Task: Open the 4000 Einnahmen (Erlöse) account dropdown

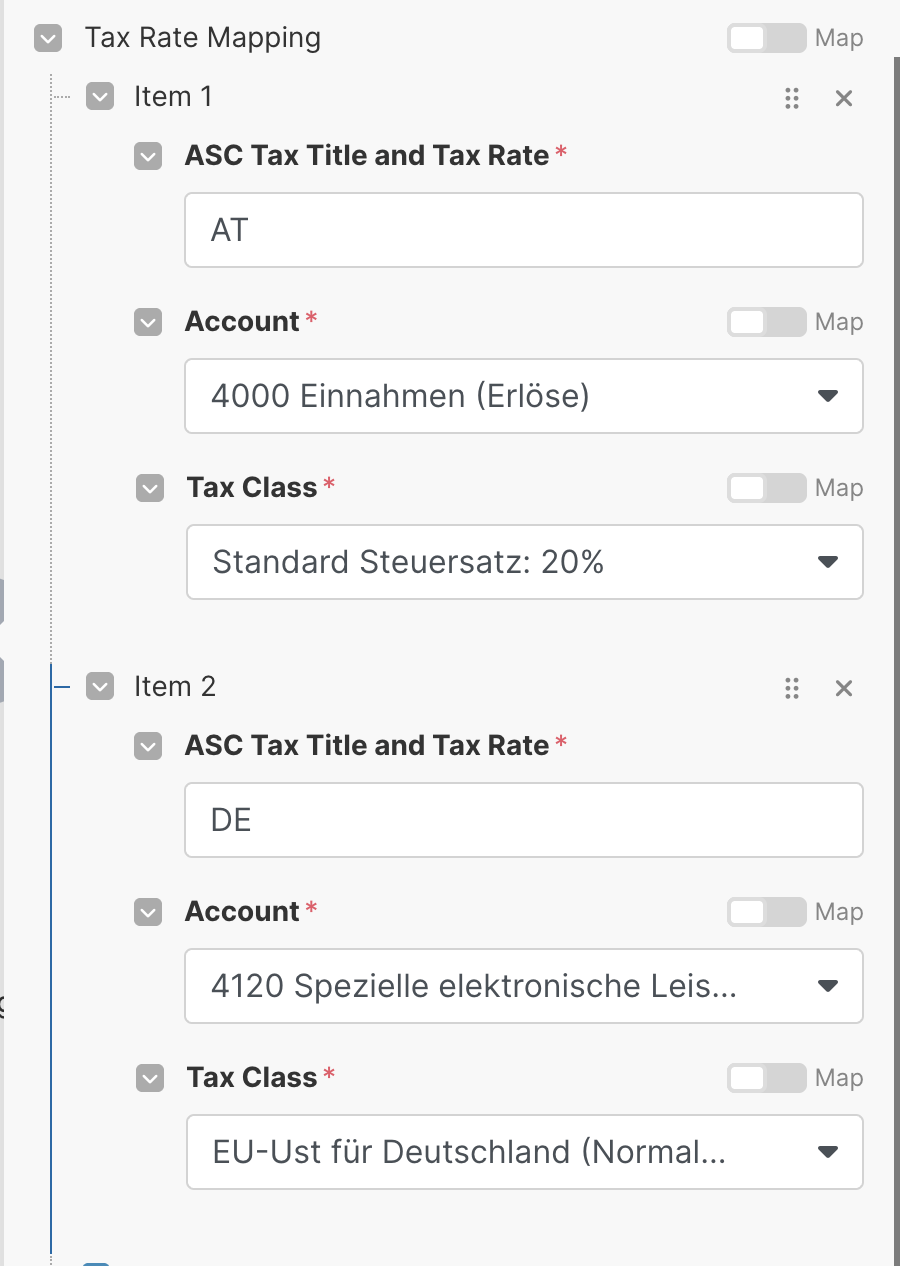Action: pos(523,396)
